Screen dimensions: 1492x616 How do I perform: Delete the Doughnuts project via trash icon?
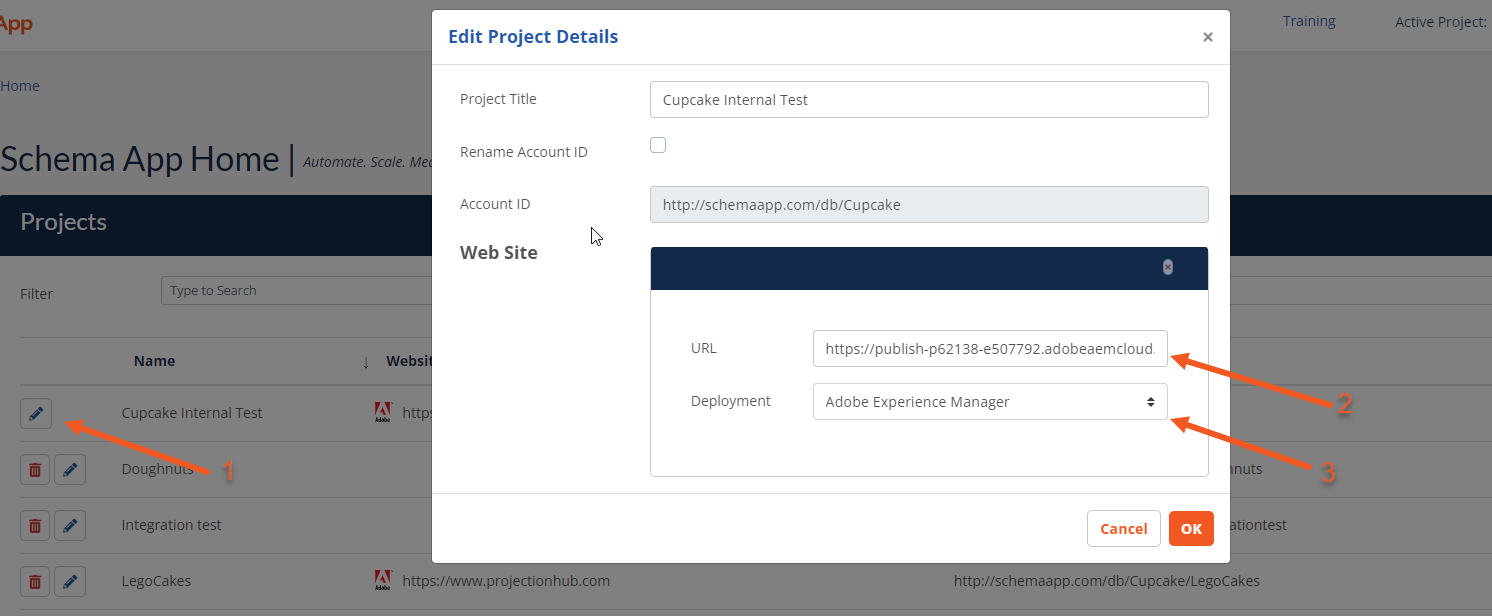[x=35, y=469]
